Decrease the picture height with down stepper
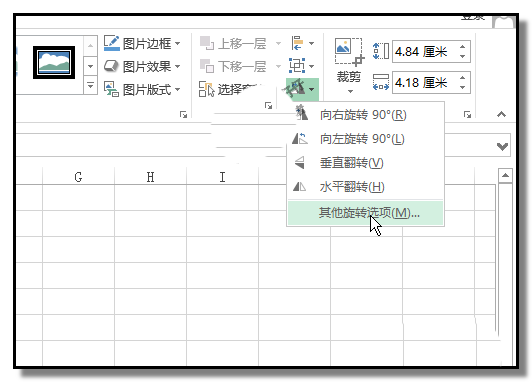This screenshot has height=382, width=532. pos(463,57)
